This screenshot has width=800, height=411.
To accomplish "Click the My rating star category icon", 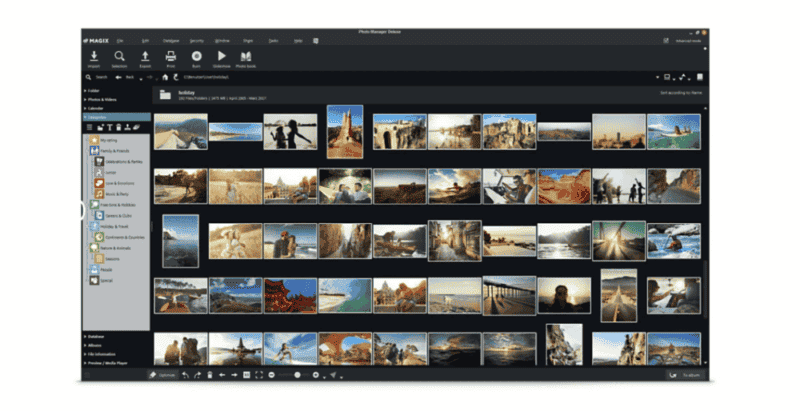I will pyautogui.click(x=94, y=140).
